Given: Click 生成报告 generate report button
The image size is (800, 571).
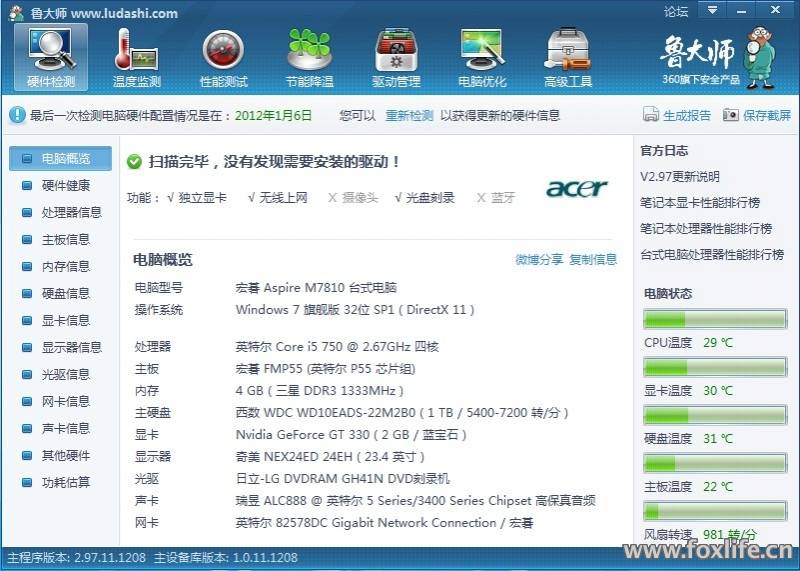Looking at the screenshot, I should pyautogui.click(x=678, y=116).
